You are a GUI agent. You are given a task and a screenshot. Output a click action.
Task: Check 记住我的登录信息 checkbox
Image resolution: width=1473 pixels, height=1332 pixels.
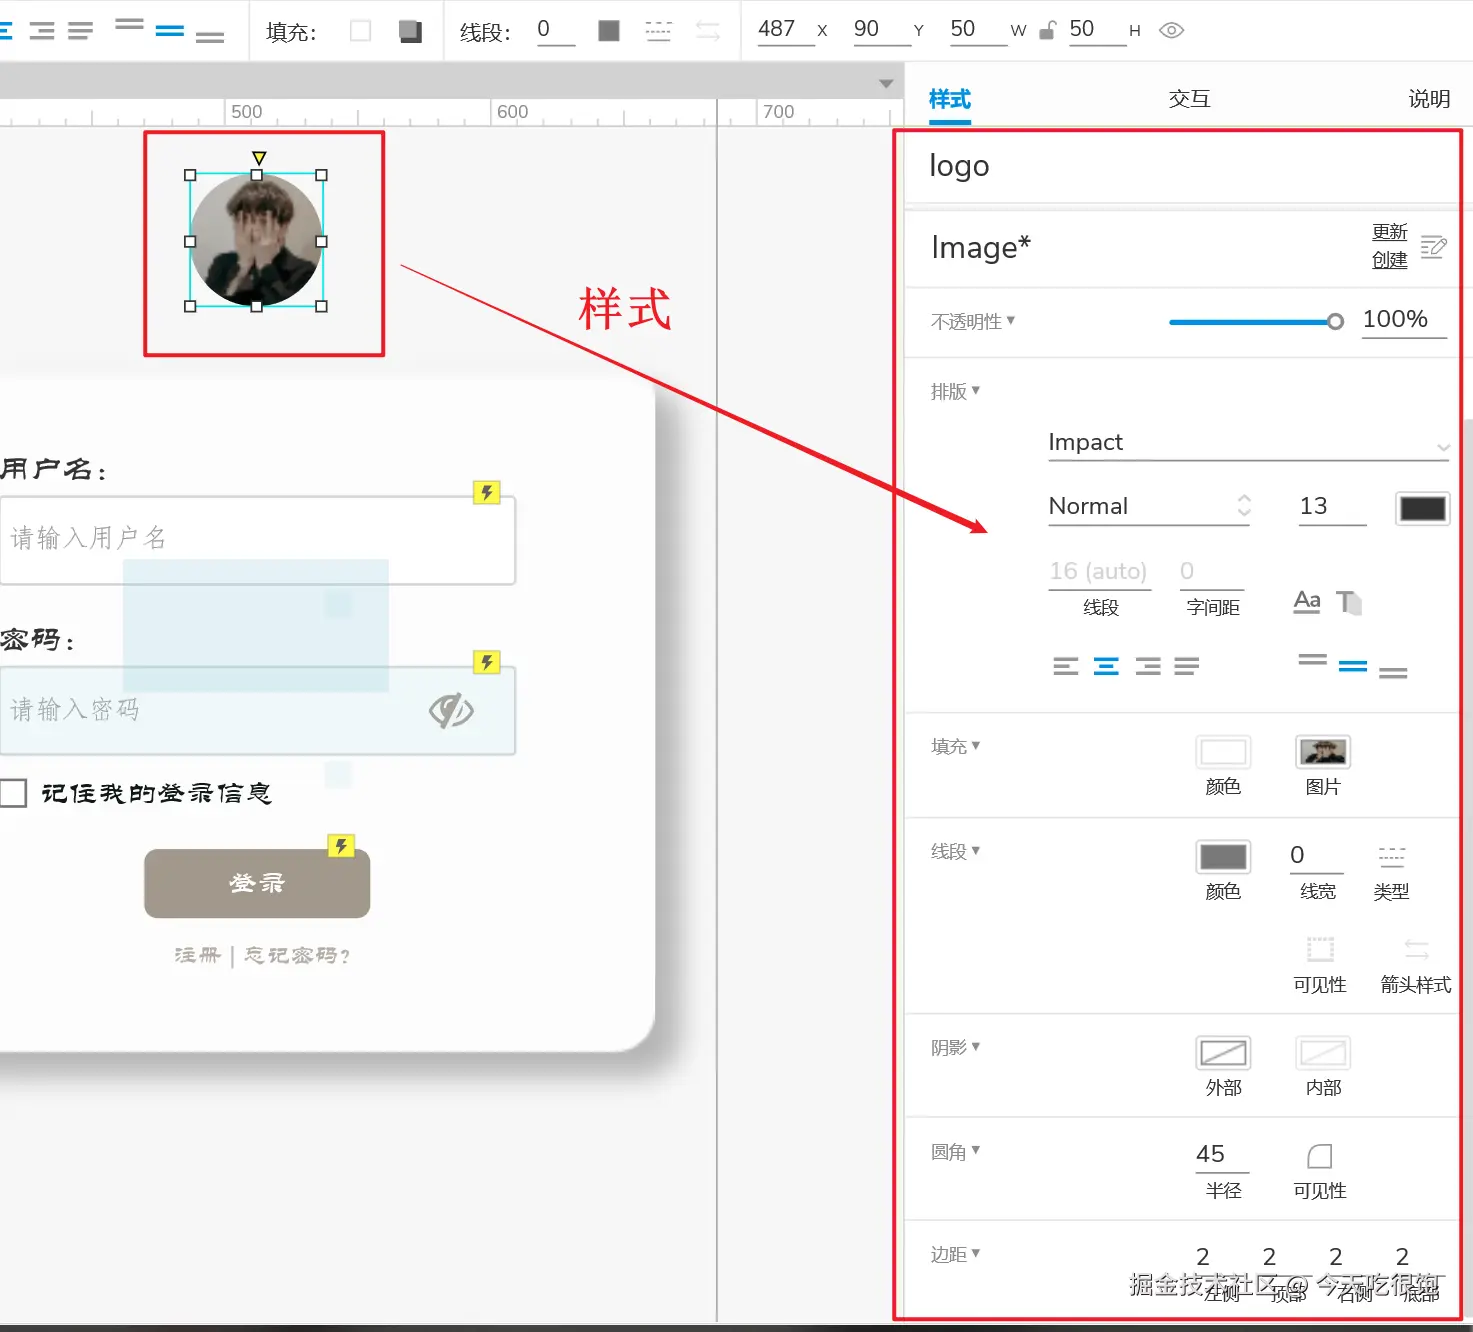[x=13, y=793]
